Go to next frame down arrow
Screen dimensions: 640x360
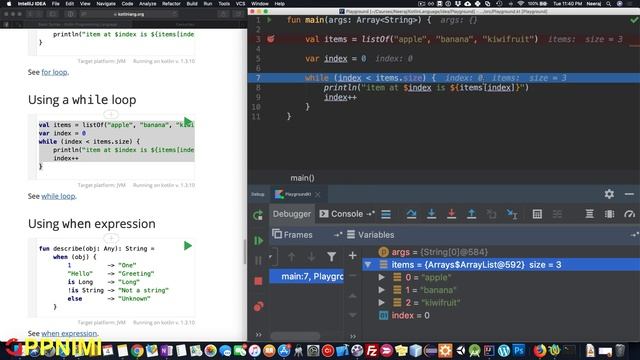click(x=311, y=257)
